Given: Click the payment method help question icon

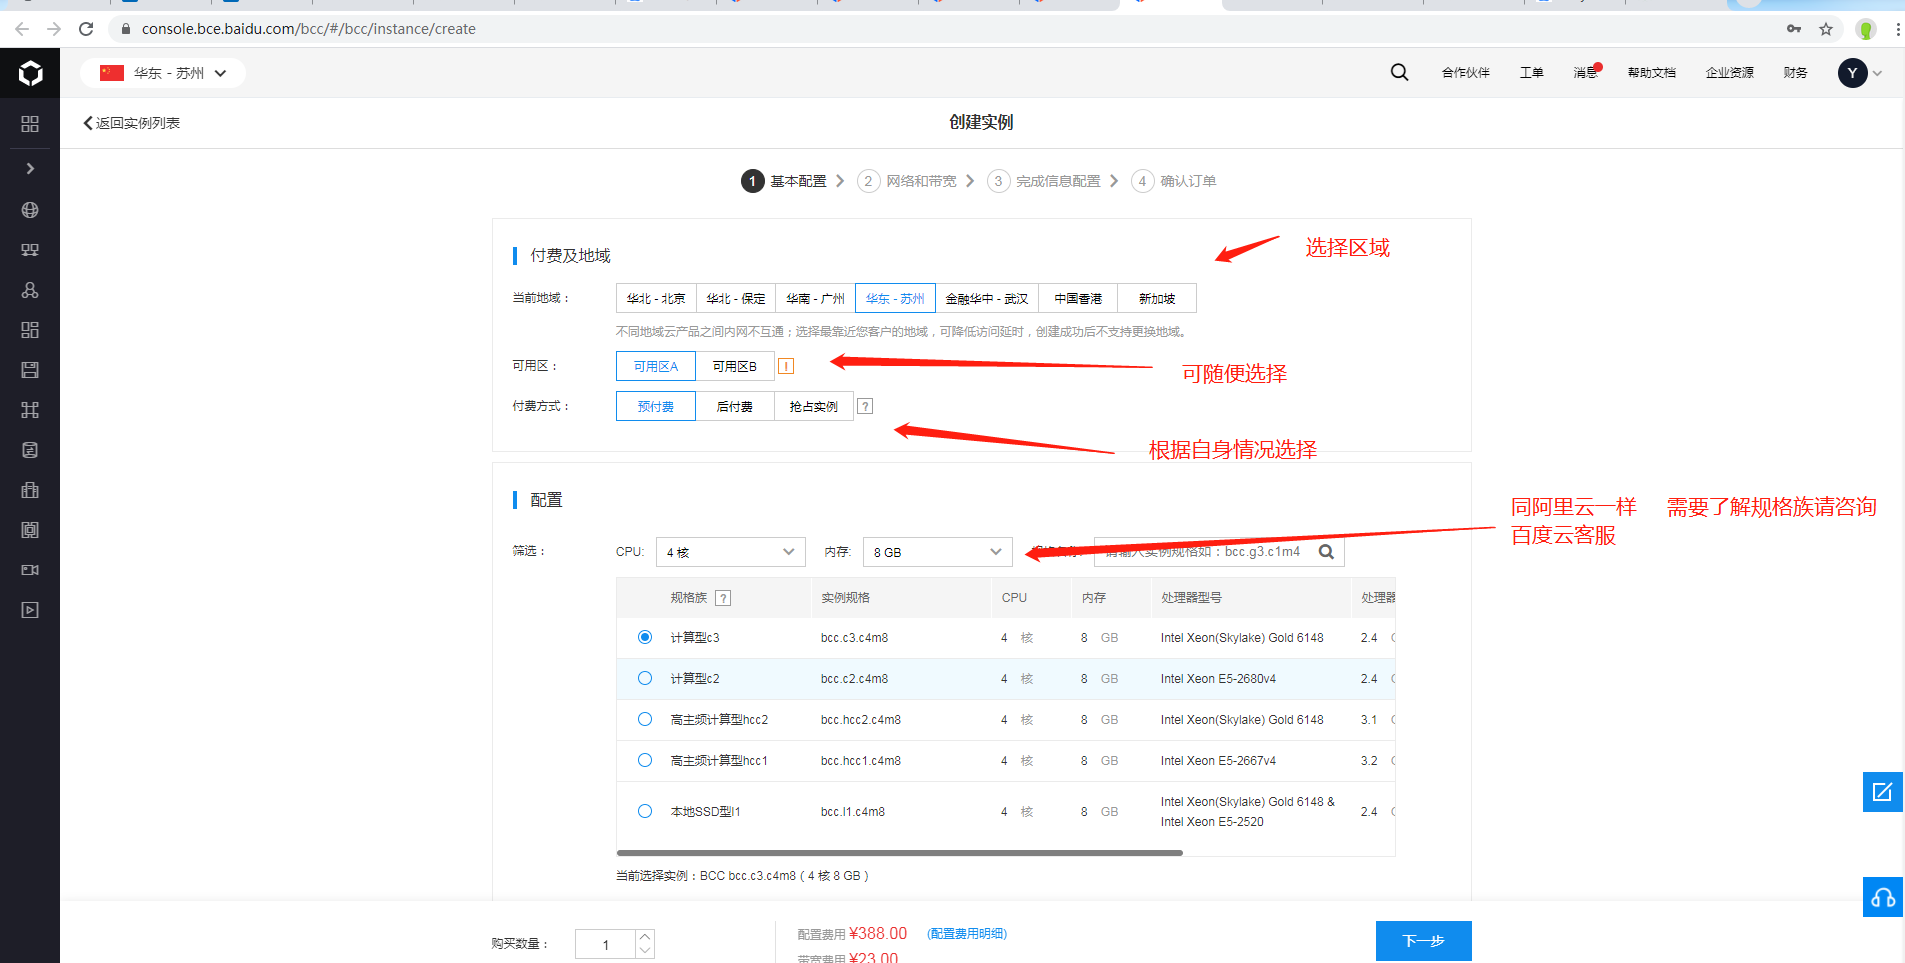Looking at the screenshot, I should 865,406.
